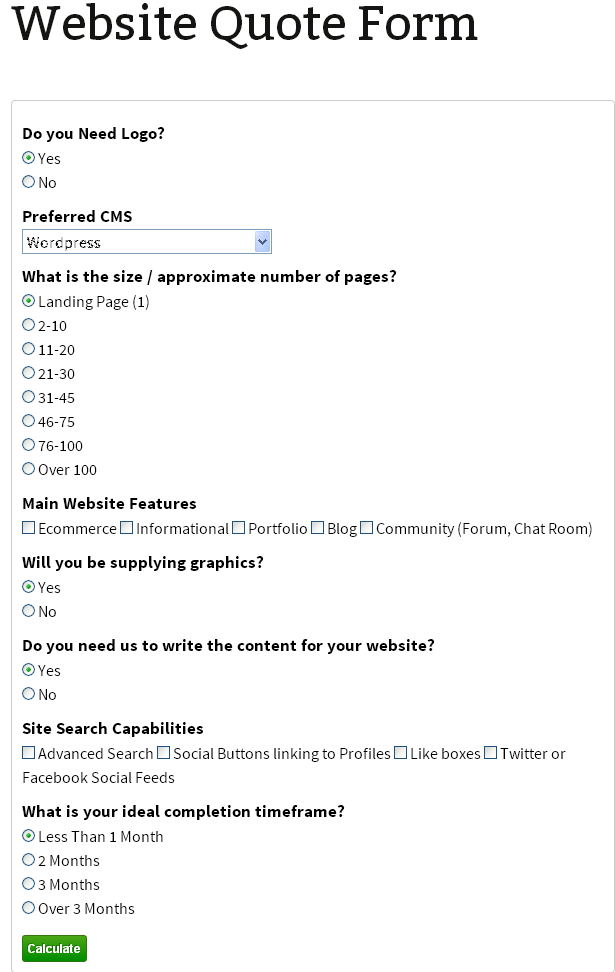Choose the 2-10 pages option
Image resolution: width=615 pixels, height=972 pixels.
coord(28,325)
